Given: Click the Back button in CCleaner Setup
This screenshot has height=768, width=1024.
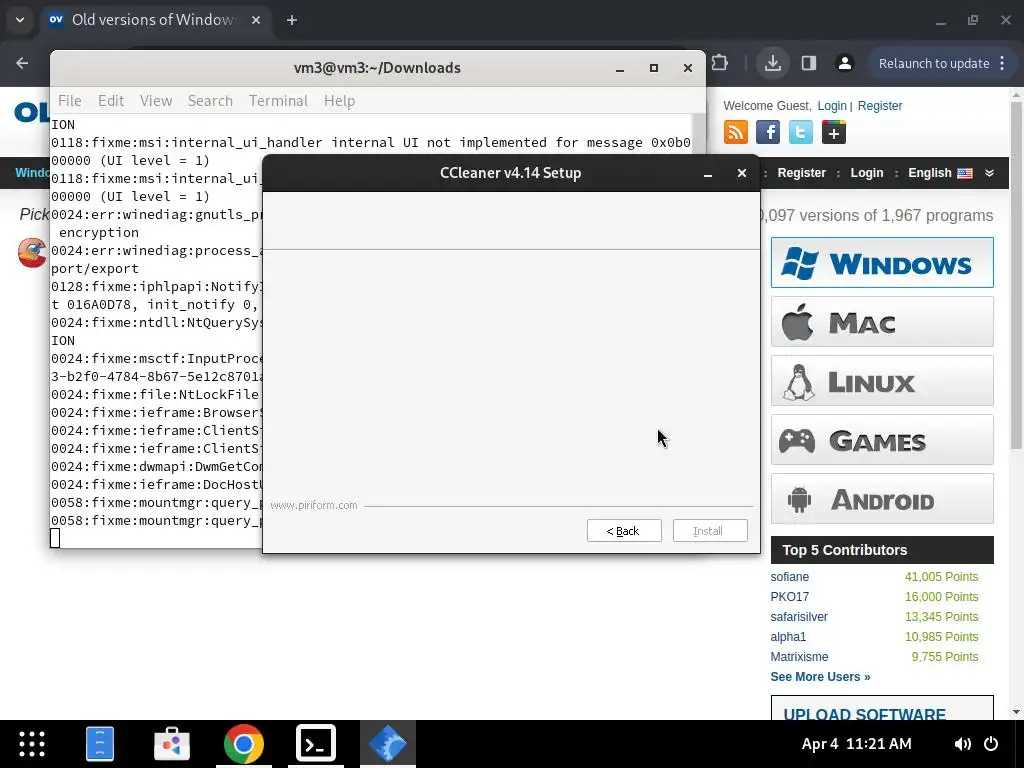Looking at the screenshot, I should [624, 531].
